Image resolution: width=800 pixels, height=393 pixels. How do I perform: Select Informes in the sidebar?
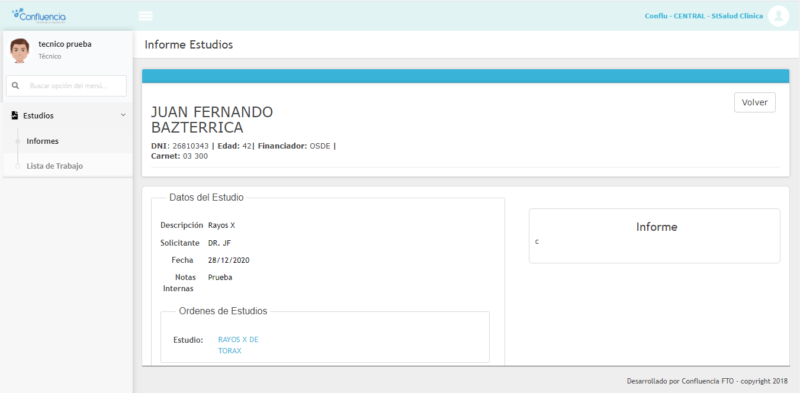[42, 141]
